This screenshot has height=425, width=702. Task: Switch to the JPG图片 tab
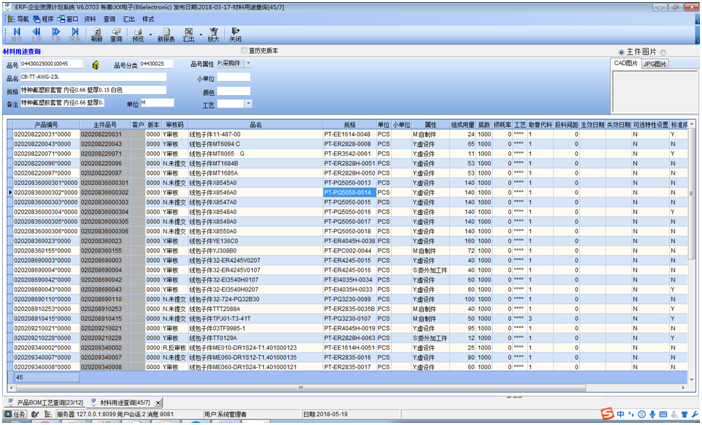click(x=656, y=63)
